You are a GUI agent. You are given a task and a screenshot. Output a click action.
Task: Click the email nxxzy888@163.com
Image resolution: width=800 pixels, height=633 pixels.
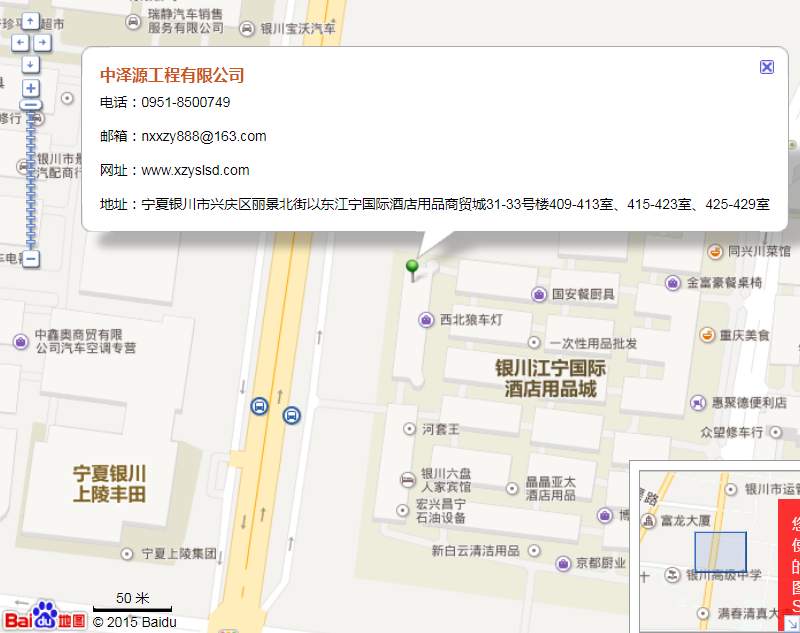(204, 136)
